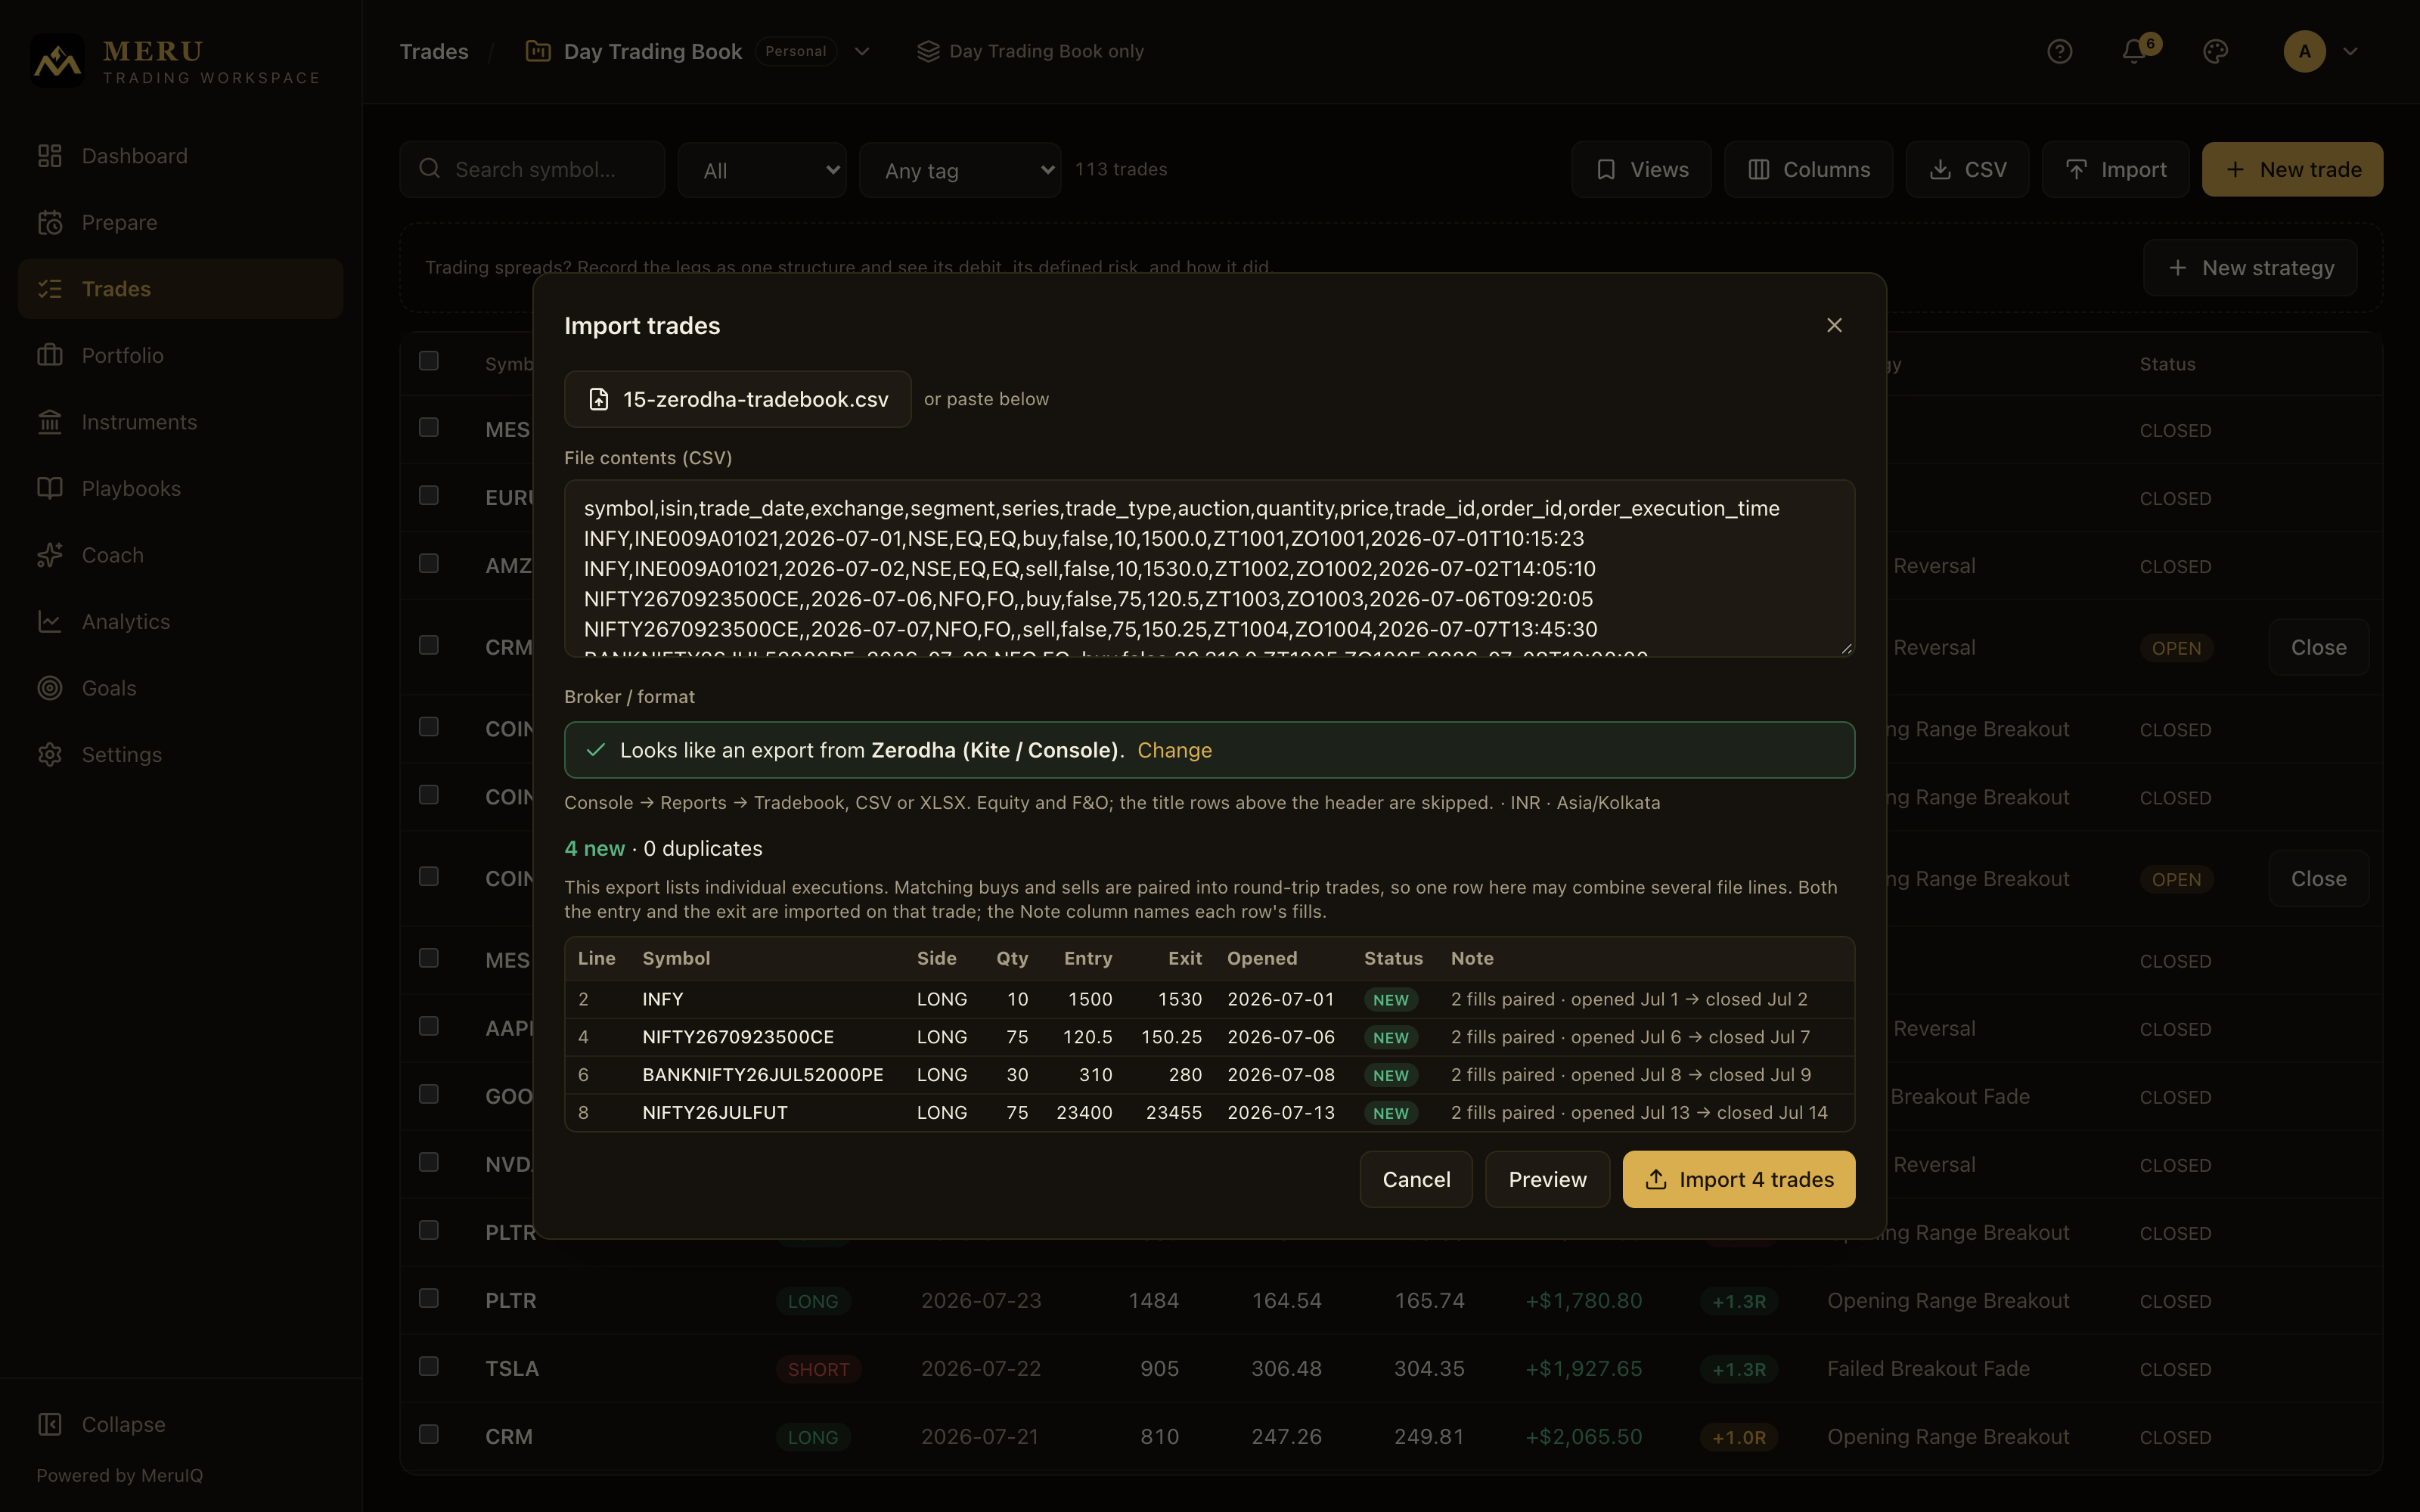This screenshot has height=1512, width=2420.
Task: Open the Views button
Action: click(1641, 169)
